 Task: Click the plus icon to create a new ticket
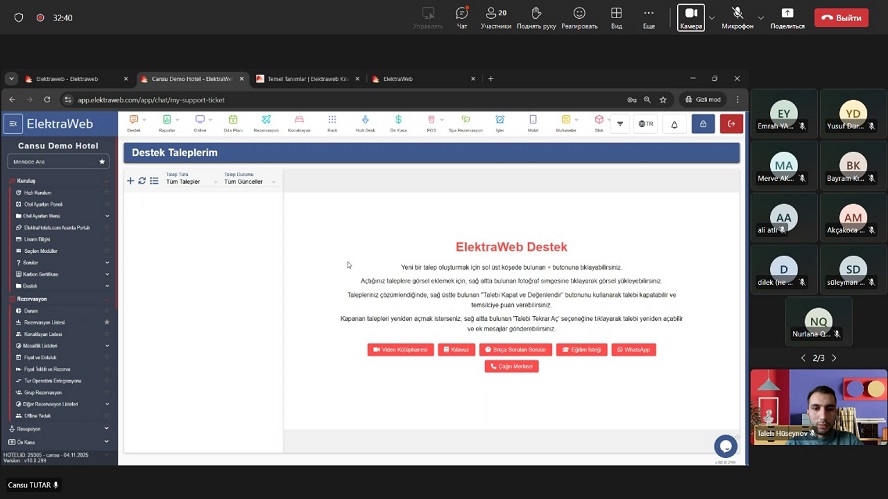point(130,181)
